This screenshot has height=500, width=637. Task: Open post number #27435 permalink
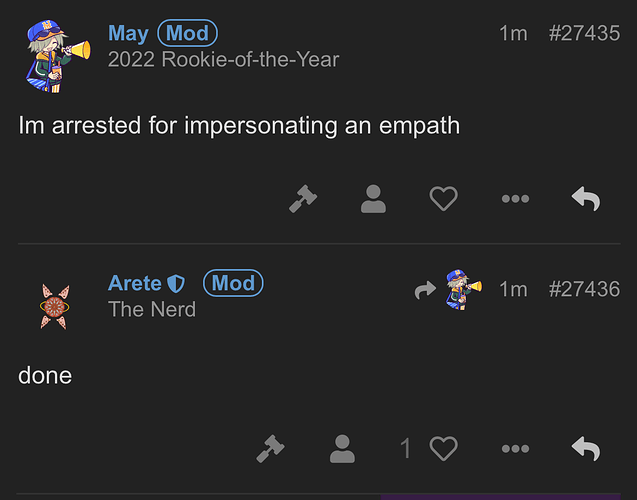point(584,33)
